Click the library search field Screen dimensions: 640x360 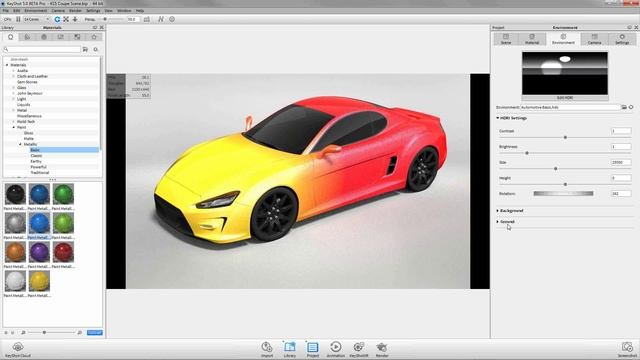[42, 49]
